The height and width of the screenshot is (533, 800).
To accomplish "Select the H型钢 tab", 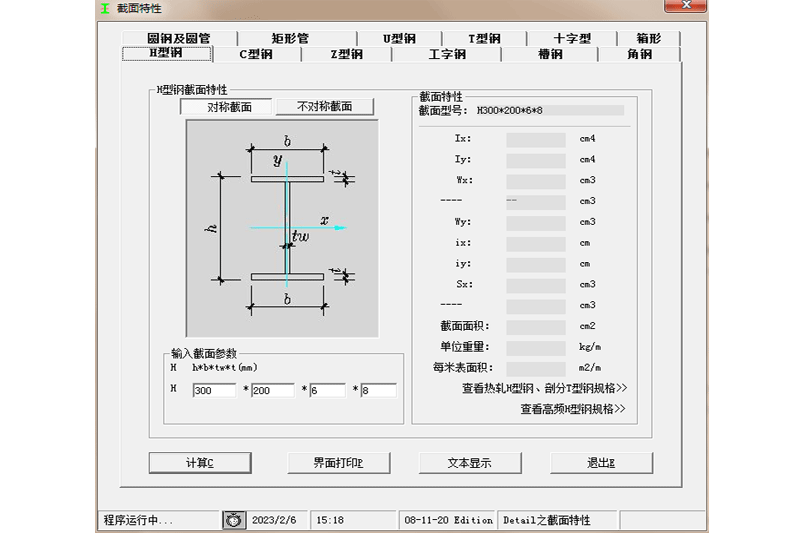I will coord(166,53).
